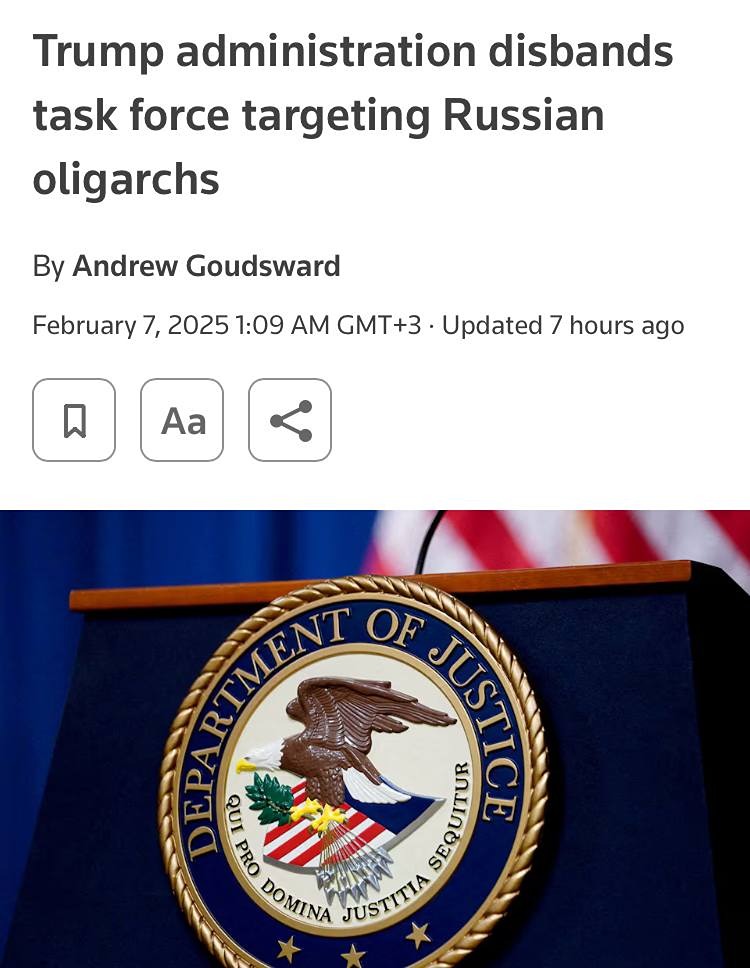The image size is (750, 968).
Task: Click the word 'oligarchs' in the headline
Action: tap(126, 180)
